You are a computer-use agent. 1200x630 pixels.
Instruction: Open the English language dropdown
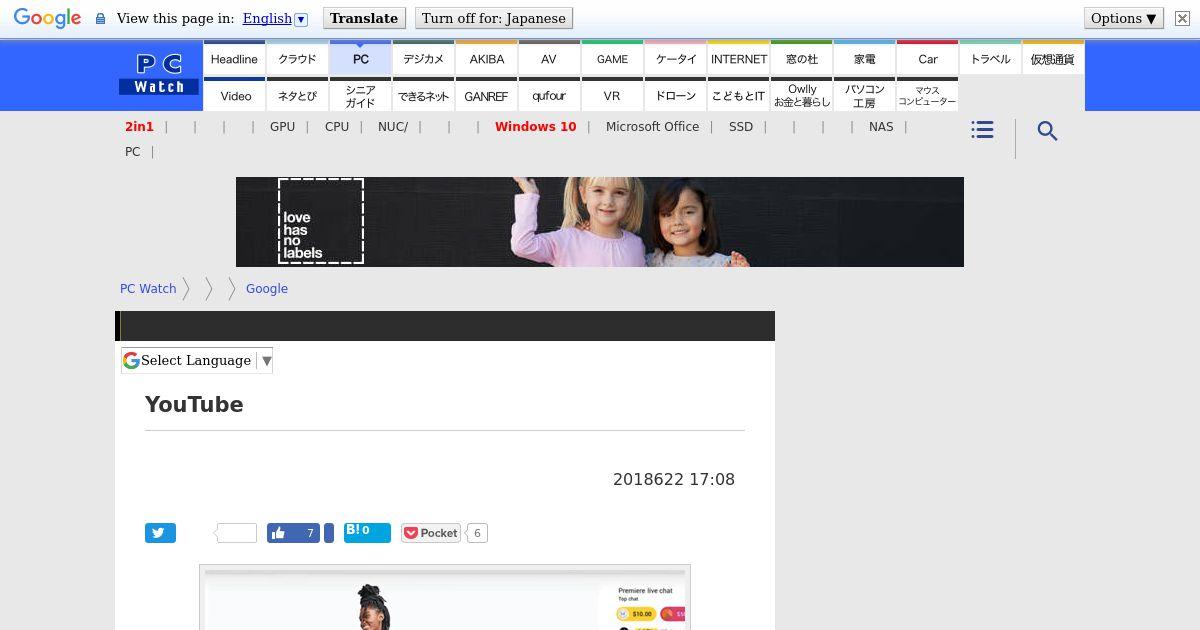click(x=275, y=19)
